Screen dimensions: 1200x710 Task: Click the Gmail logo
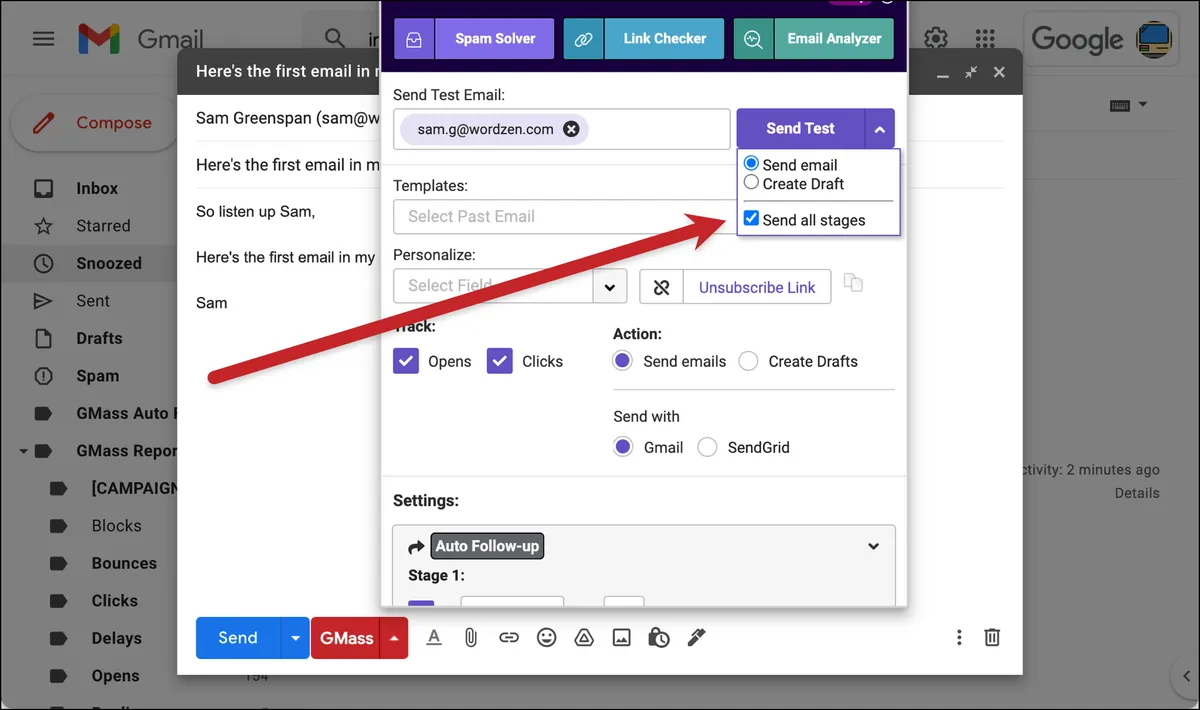141,39
